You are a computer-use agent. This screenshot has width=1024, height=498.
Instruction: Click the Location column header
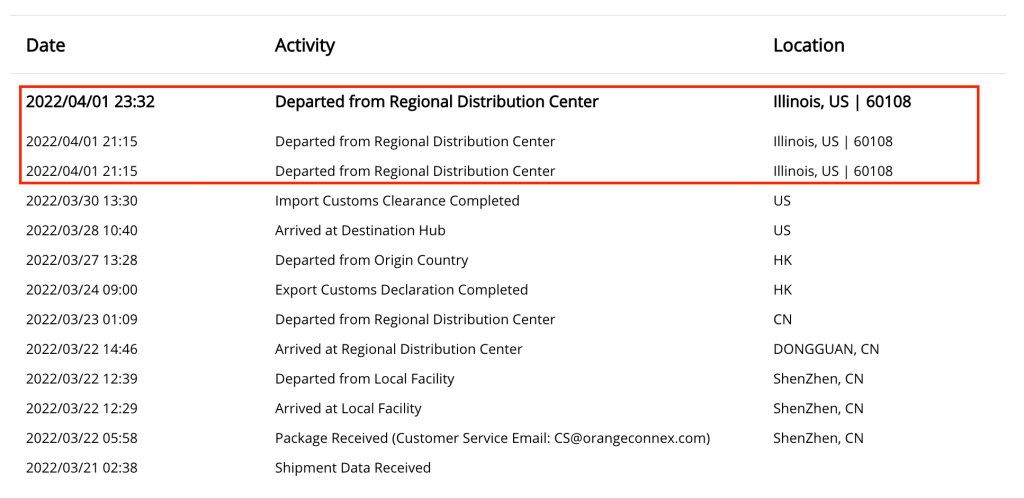coord(808,45)
